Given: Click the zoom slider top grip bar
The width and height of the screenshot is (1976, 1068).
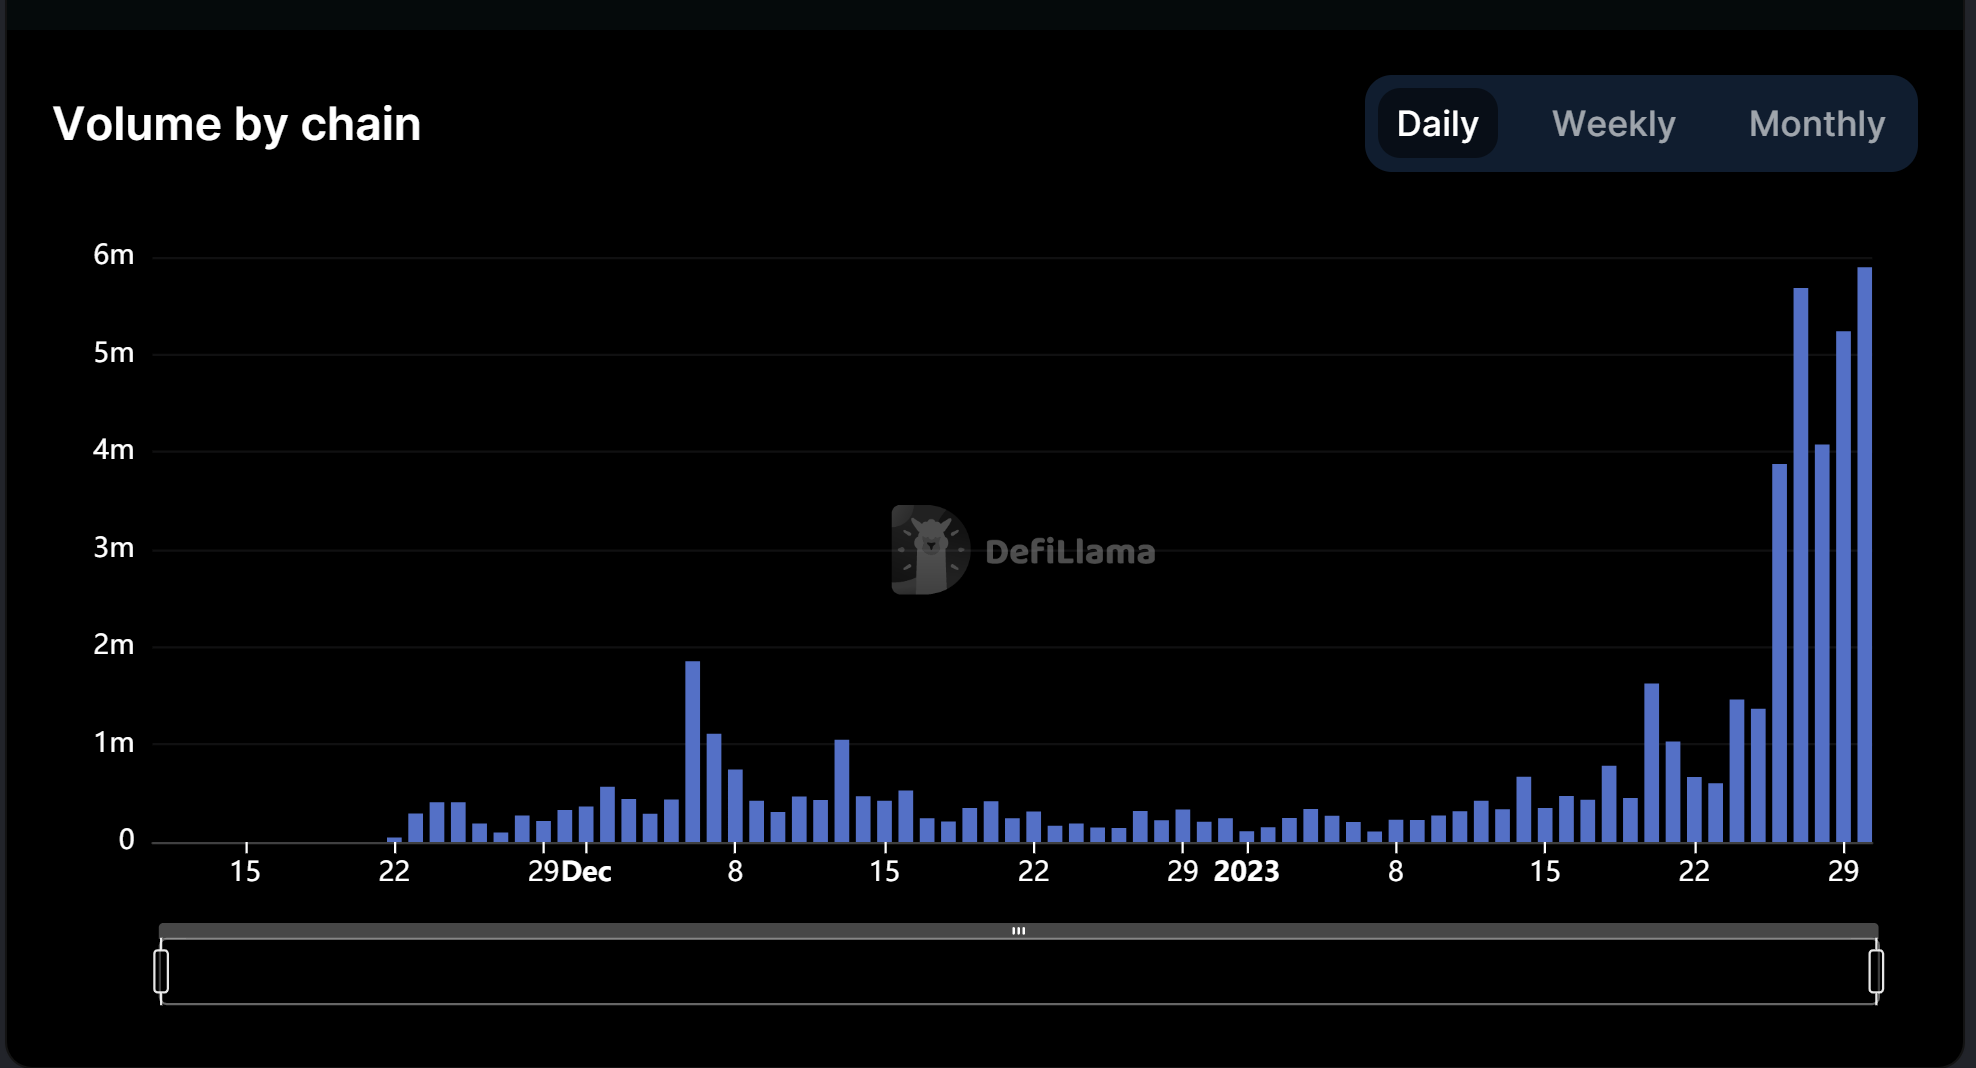Looking at the screenshot, I should coord(1018,930).
